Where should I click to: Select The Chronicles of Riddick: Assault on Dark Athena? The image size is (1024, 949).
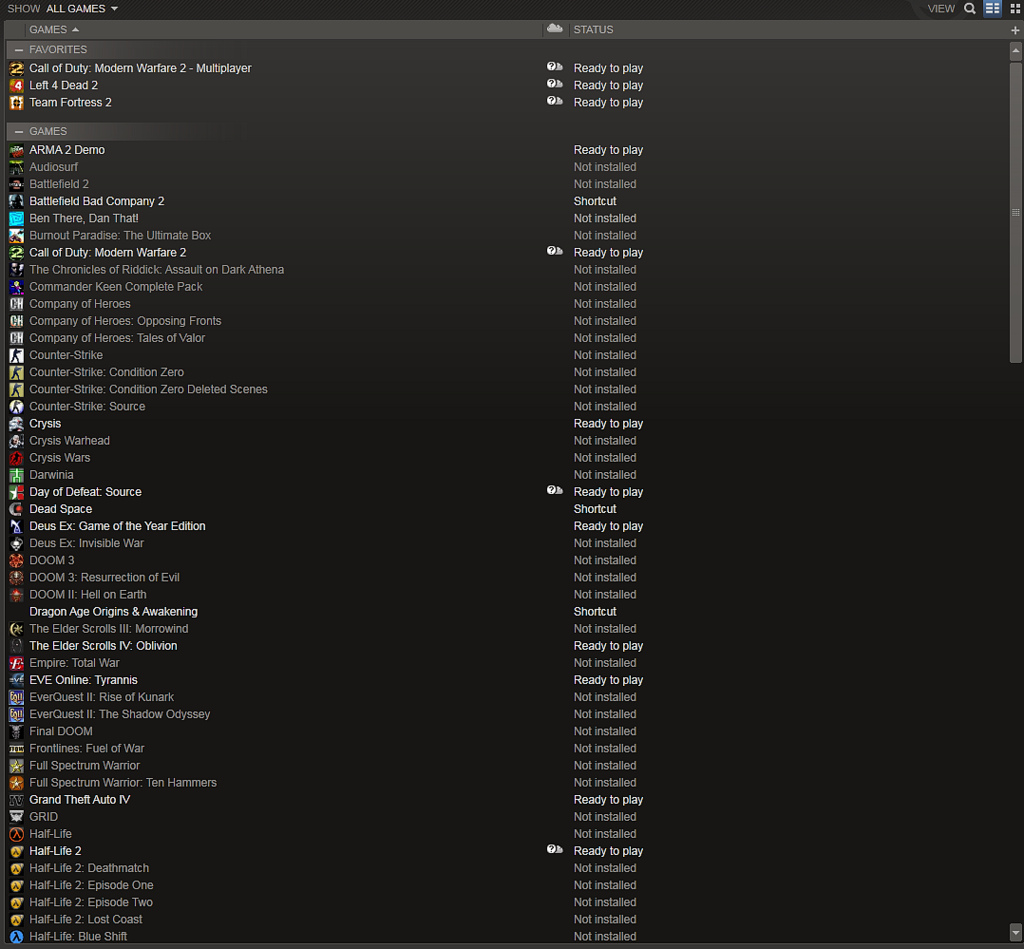coord(156,270)
